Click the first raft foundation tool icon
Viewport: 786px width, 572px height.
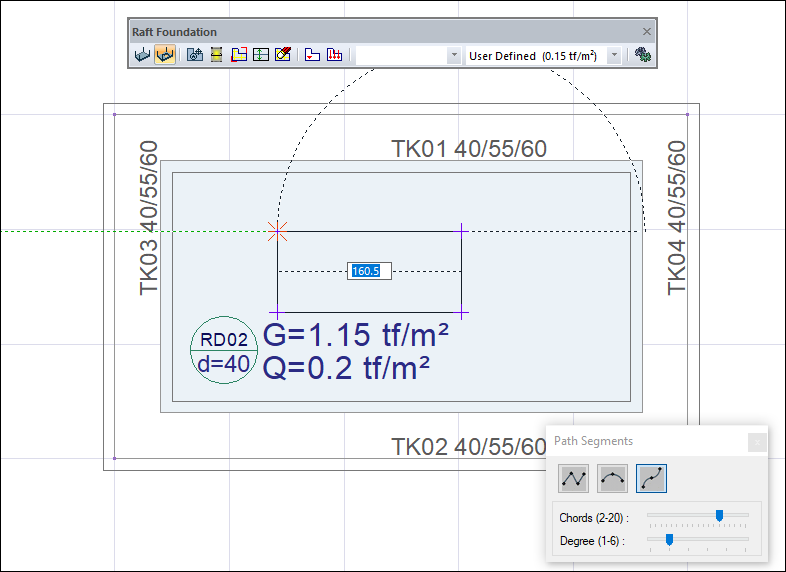(x=142, y=55)
